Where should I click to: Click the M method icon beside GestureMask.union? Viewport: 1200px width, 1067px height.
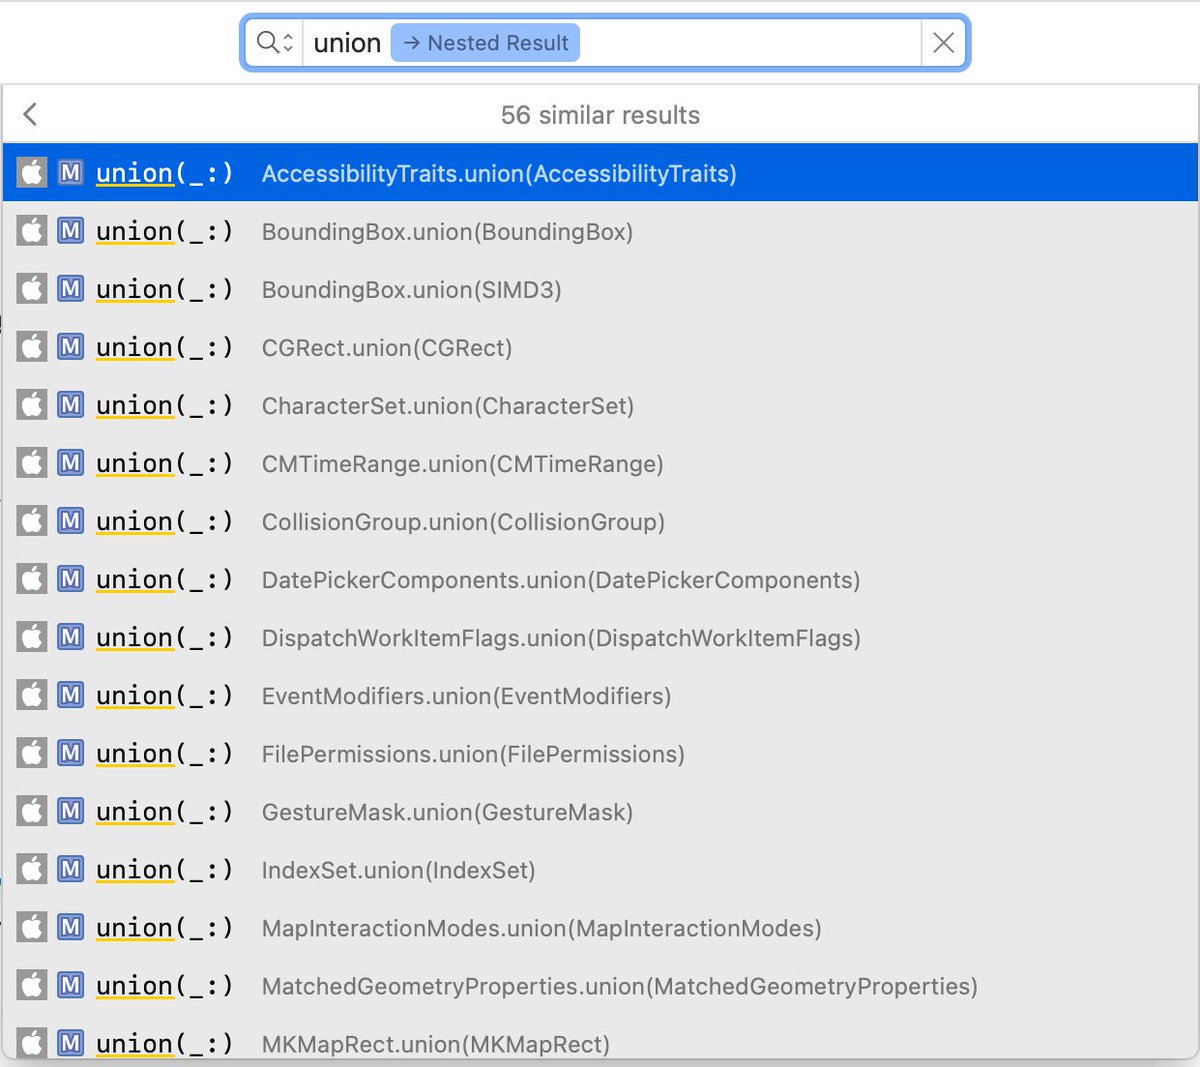tap(68, 811)
